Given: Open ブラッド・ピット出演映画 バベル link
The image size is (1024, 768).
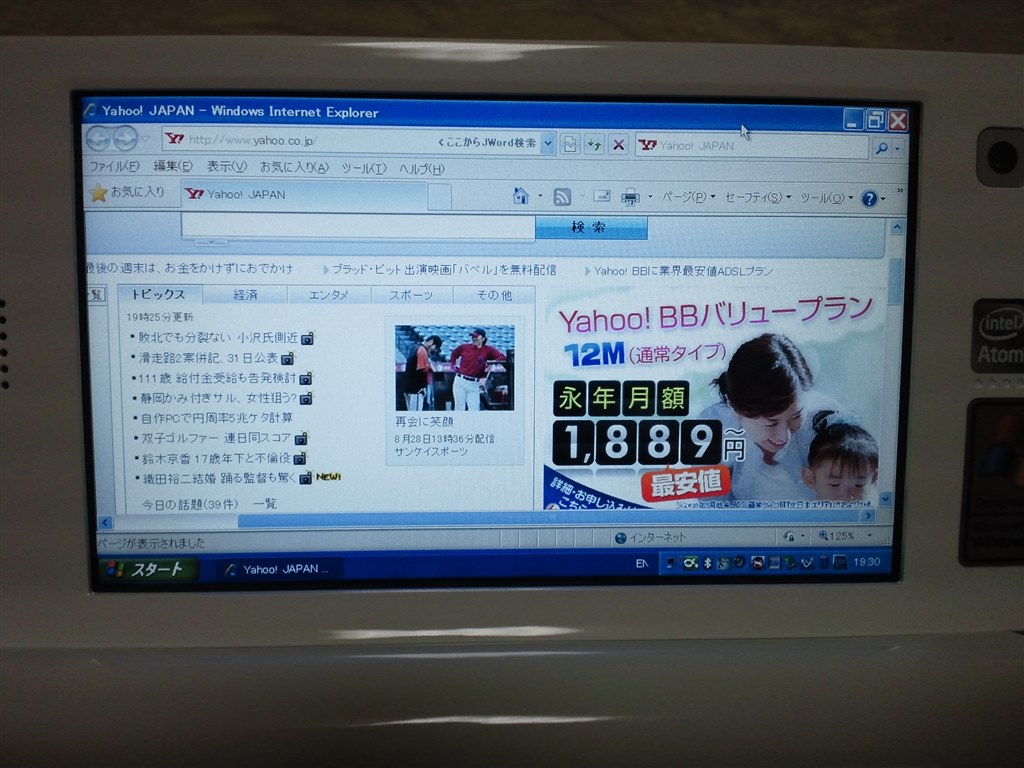Looking at the screenshot, I should 443,269.
